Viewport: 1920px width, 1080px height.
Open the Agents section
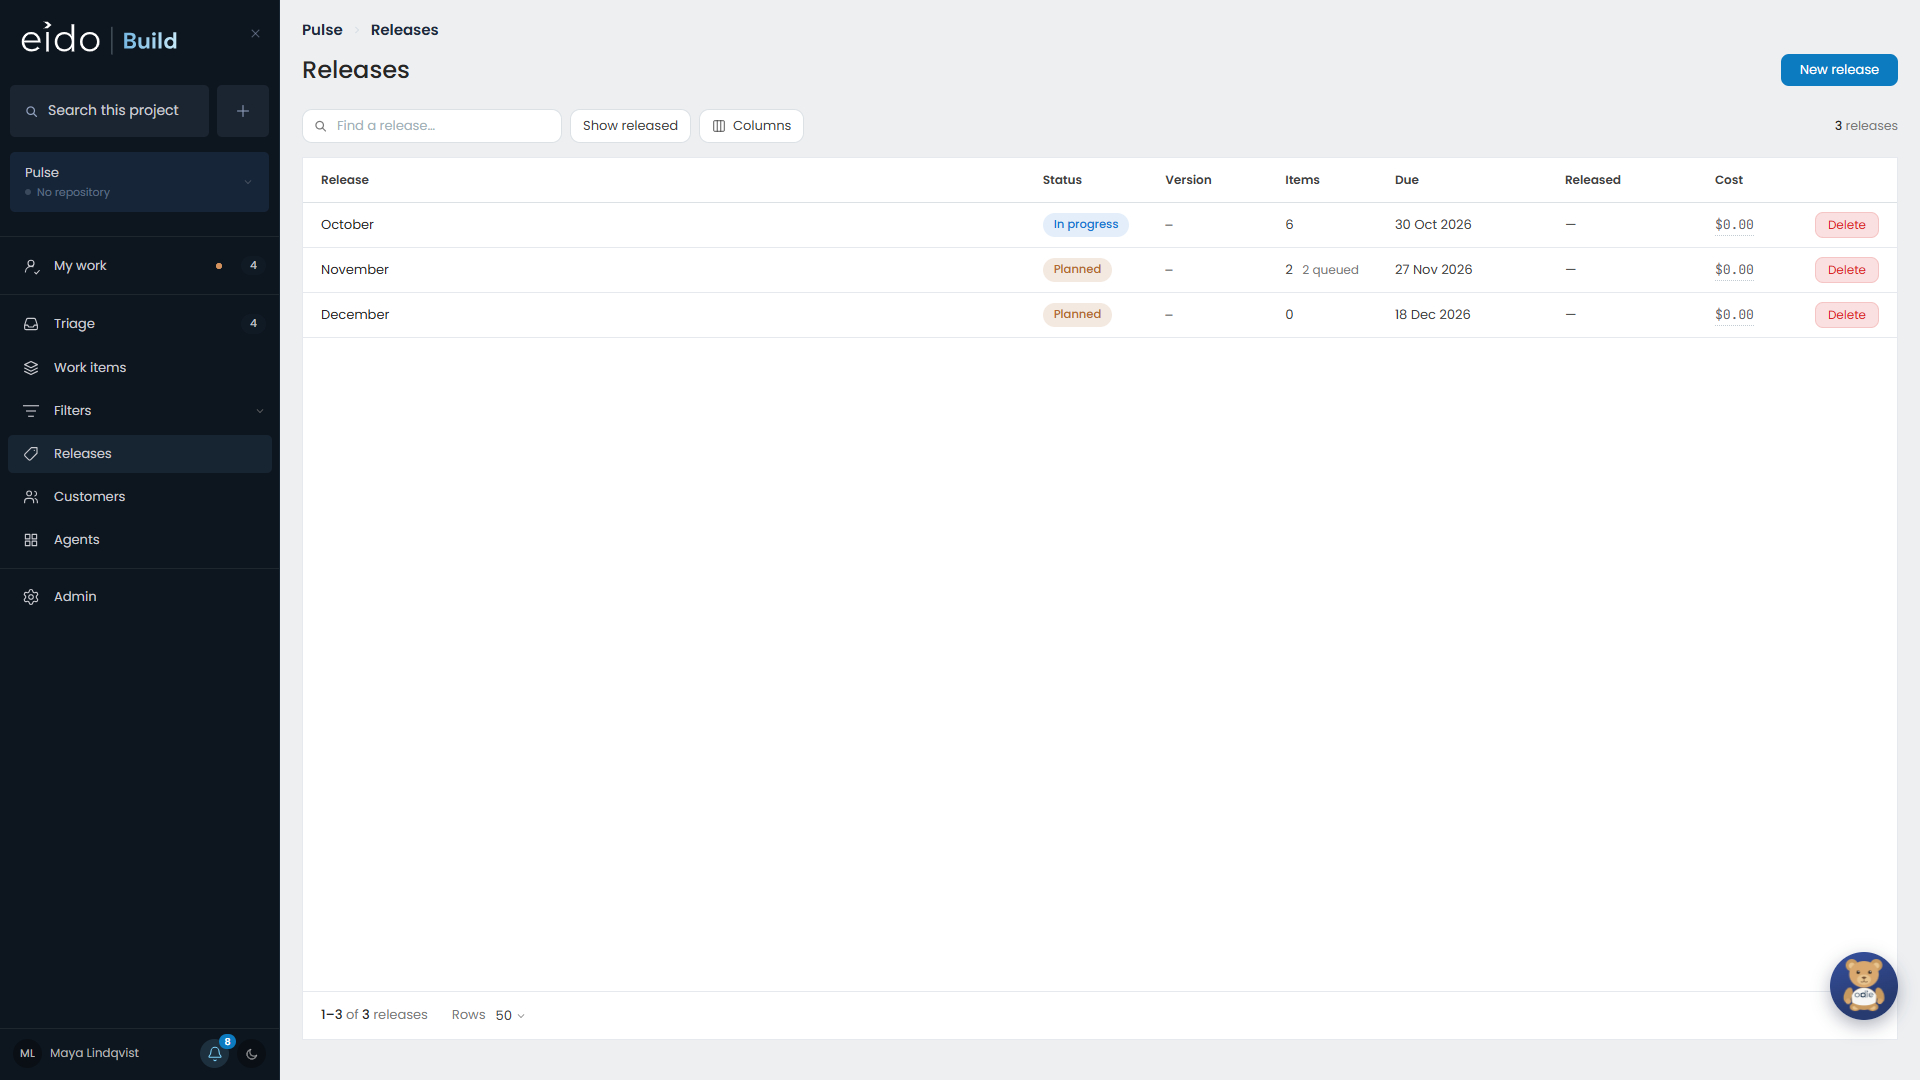140,540
